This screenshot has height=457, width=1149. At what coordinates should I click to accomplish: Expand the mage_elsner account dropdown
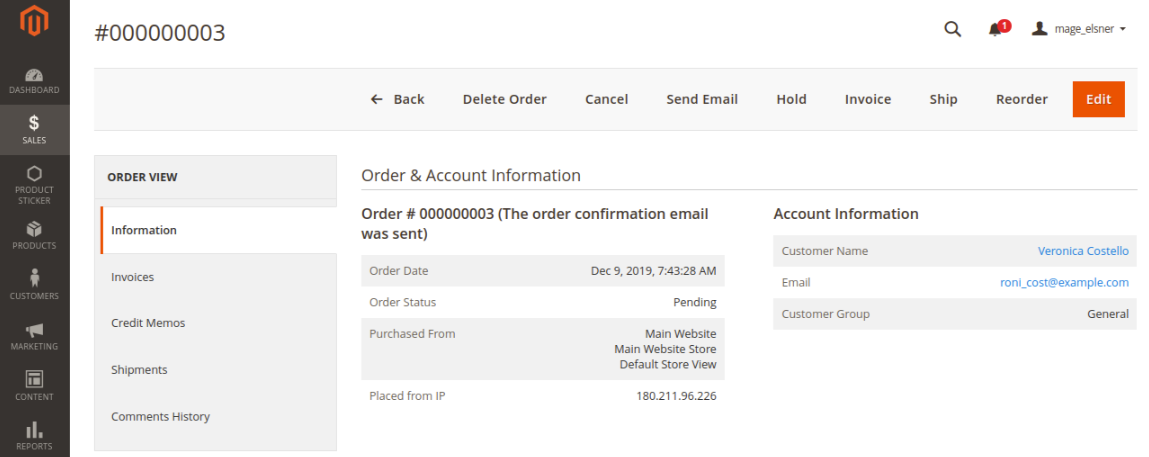1079,29
